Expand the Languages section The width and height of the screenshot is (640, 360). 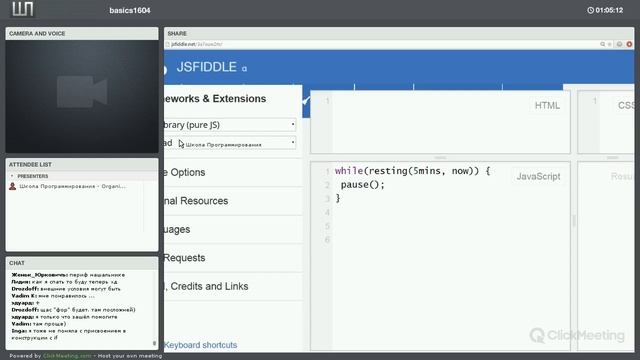(x=233, y=229)
